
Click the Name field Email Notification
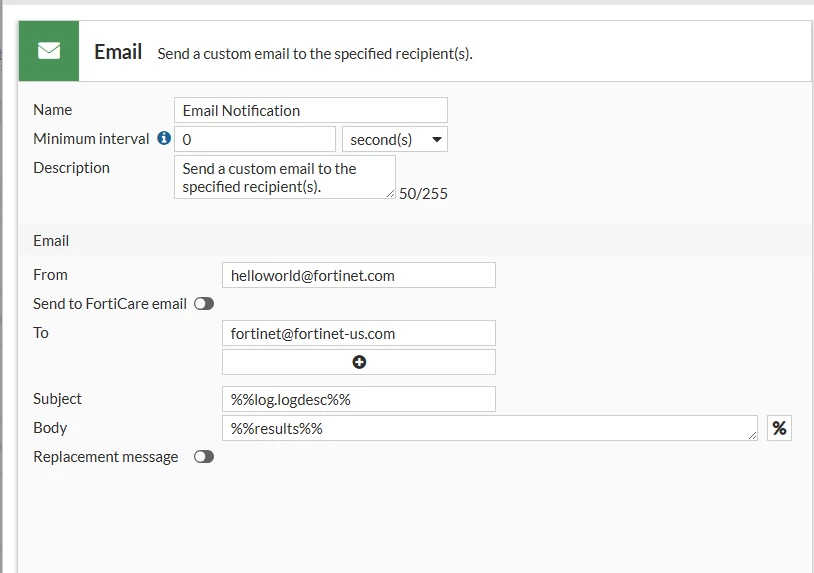311,110
